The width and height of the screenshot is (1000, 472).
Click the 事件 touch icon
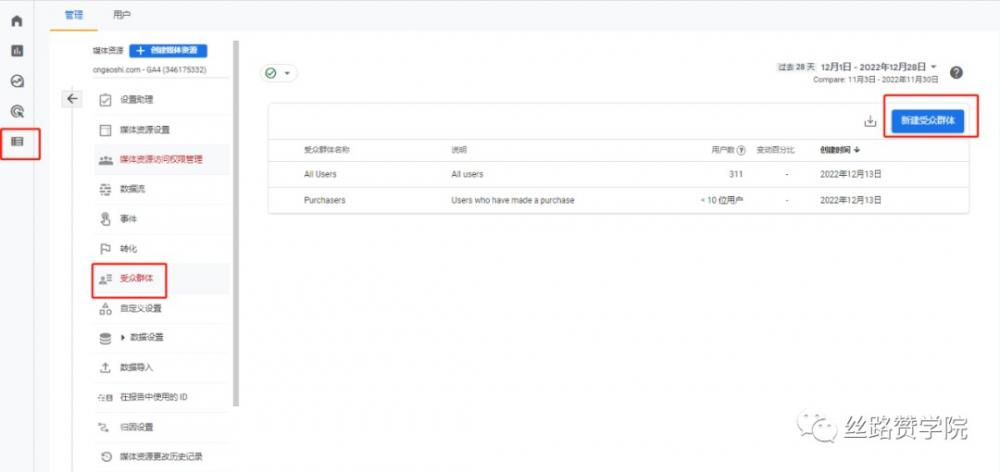[x=106, y=219]
